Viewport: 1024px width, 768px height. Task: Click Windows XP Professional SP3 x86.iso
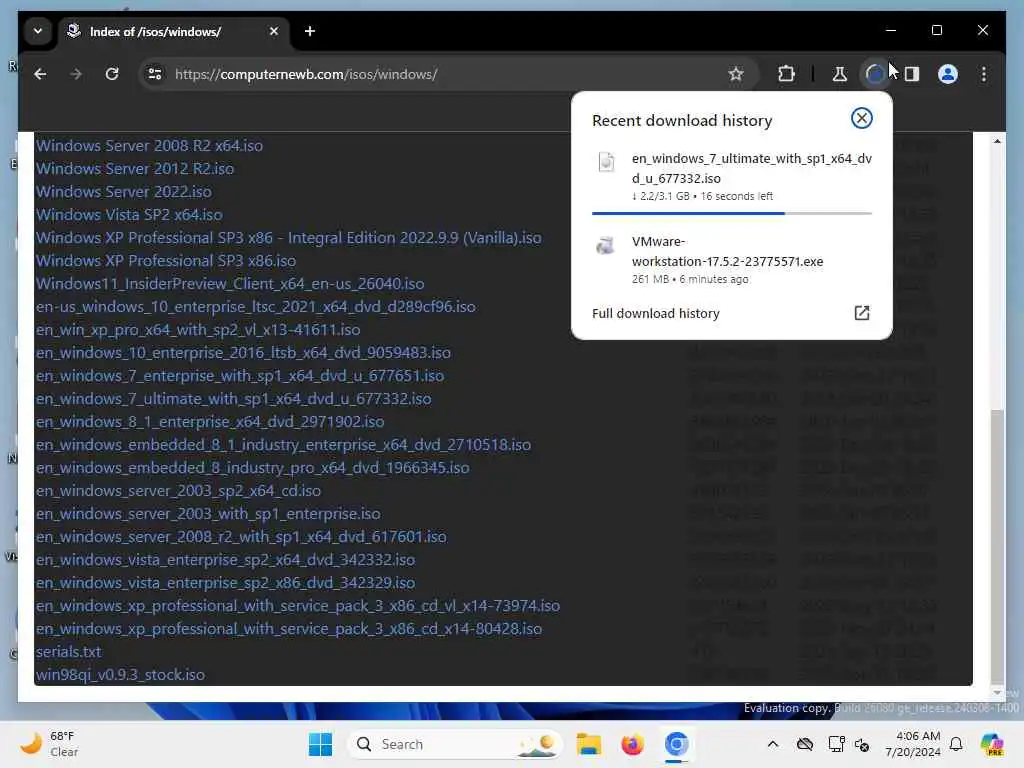coord(166,261)
